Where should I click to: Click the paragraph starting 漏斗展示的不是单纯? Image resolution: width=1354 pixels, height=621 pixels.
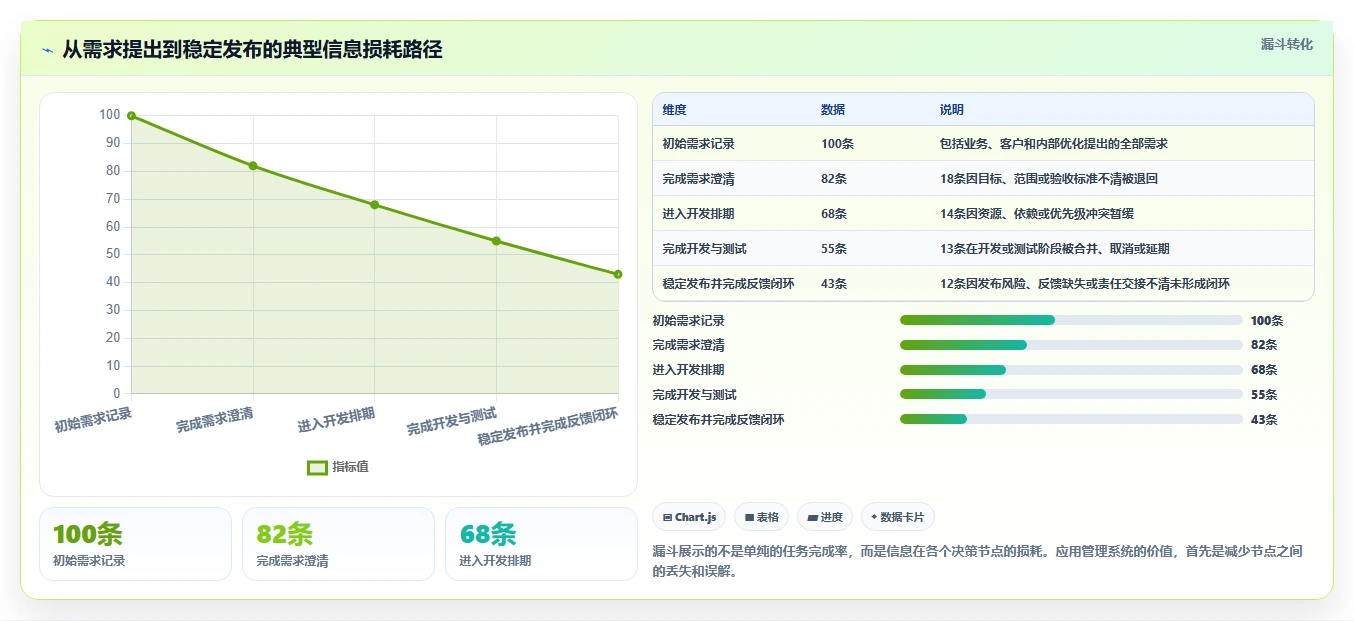(x=977, y=561)
